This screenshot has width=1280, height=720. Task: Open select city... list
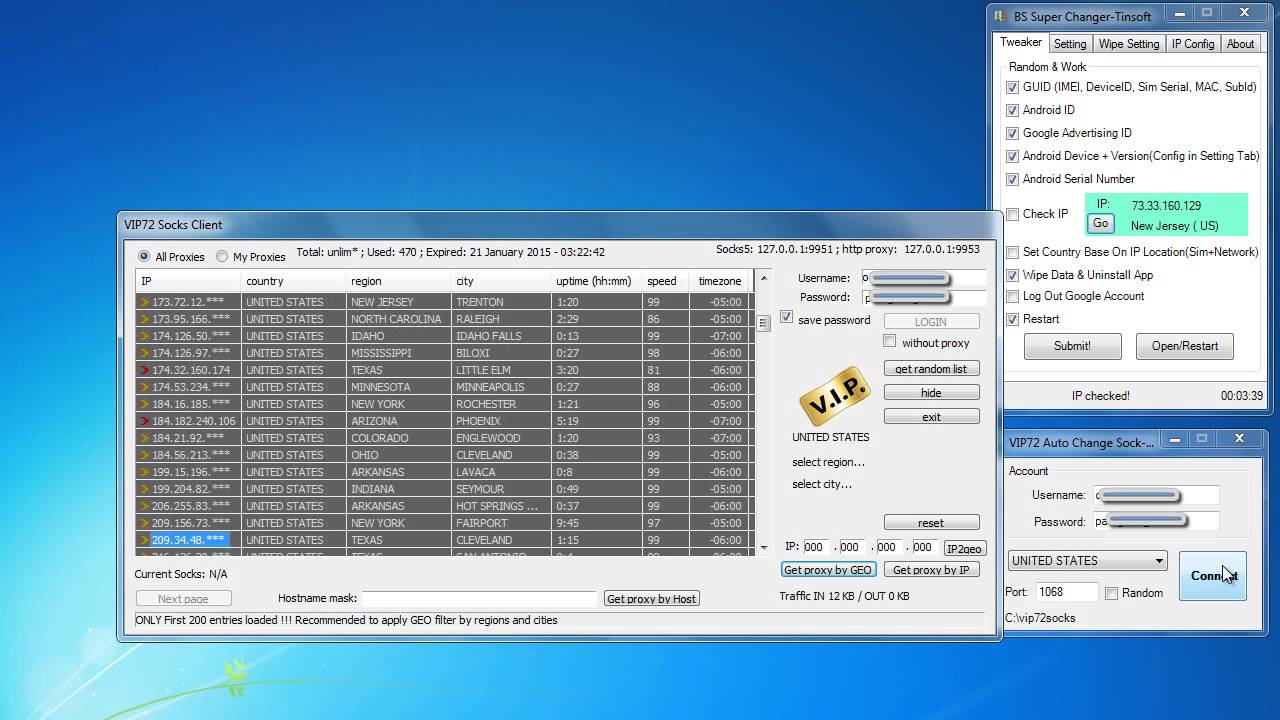click(822, 484)
